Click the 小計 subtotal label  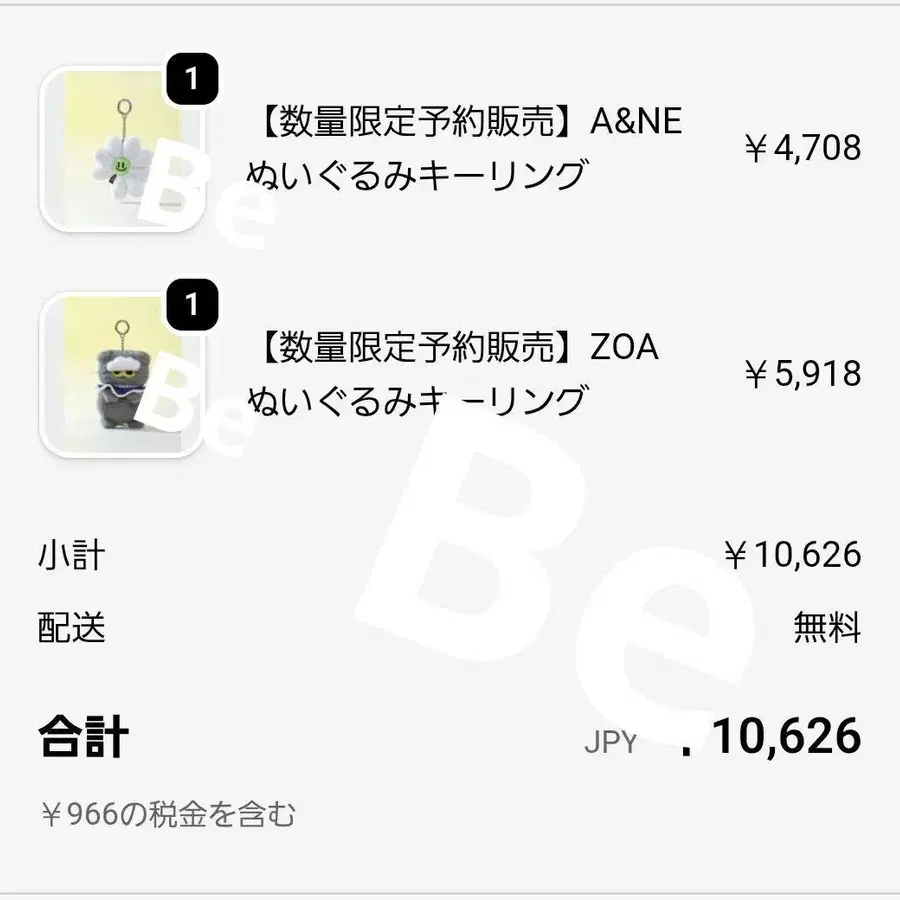tap(71, 555)
